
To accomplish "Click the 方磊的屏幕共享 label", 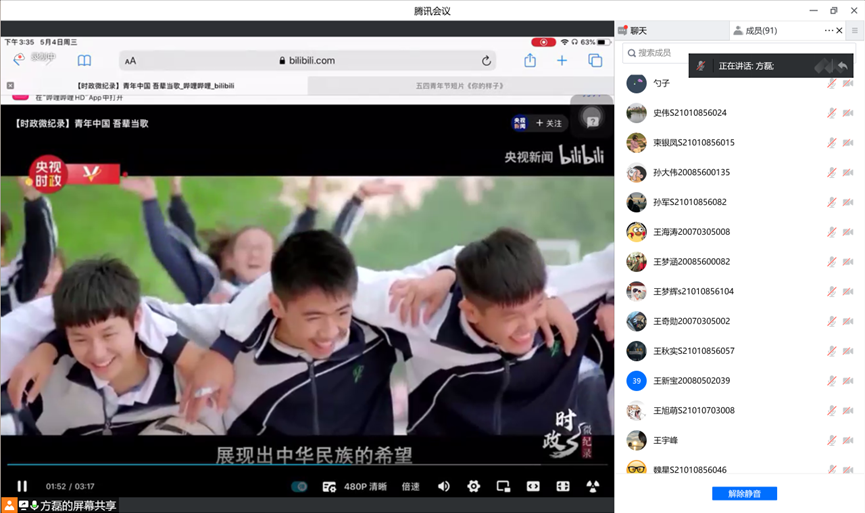I will (78, 505).
